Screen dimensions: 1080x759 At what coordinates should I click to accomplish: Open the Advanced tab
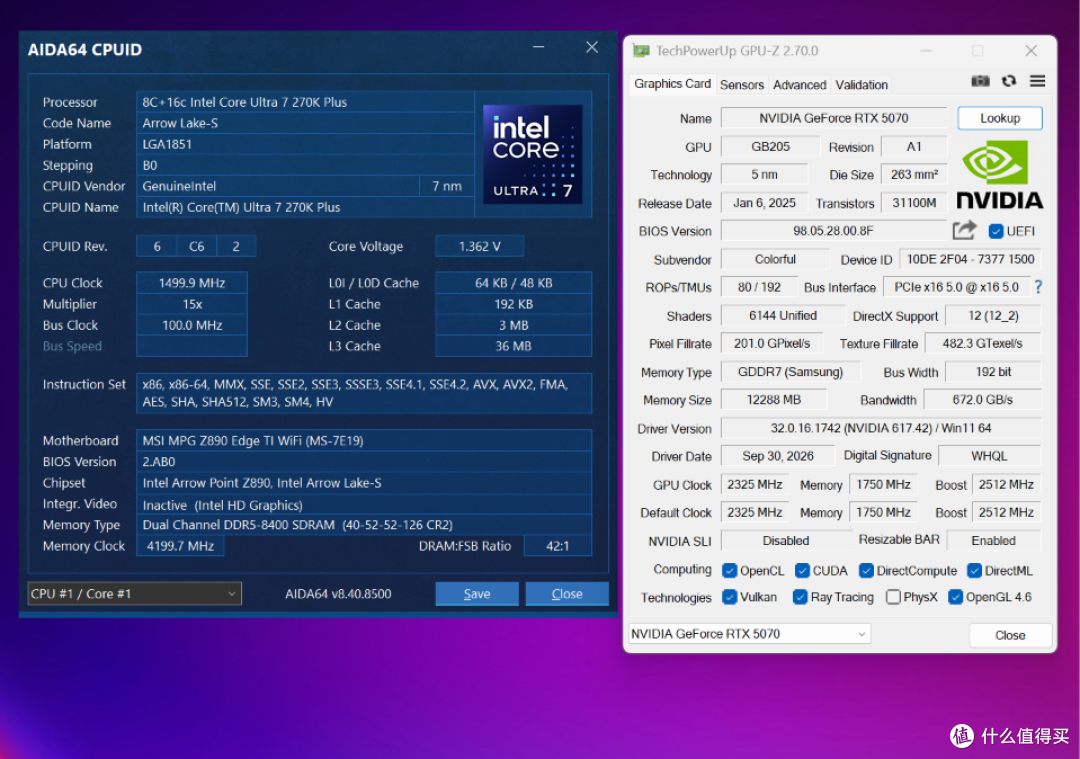click(x=799, y=85)
